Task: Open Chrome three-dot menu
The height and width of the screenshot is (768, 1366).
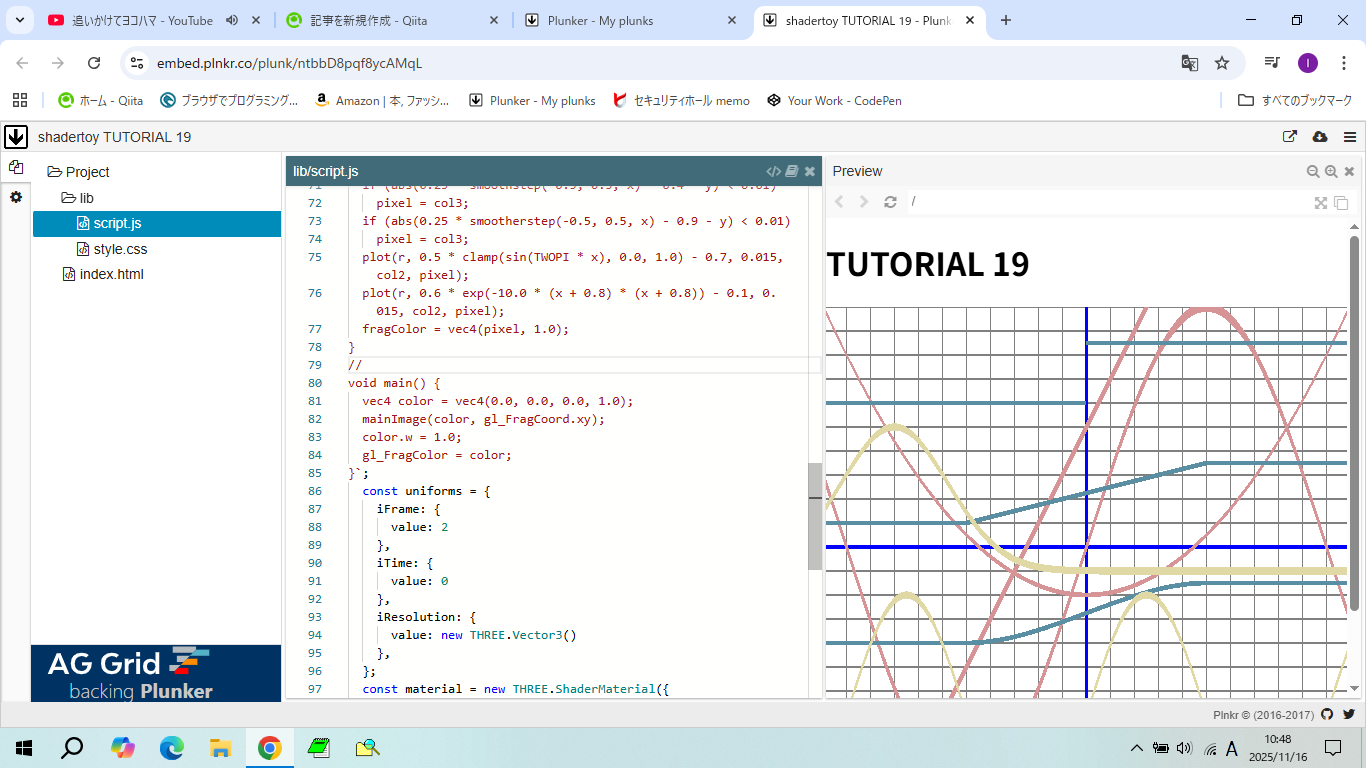Action: pos(1343,63)
